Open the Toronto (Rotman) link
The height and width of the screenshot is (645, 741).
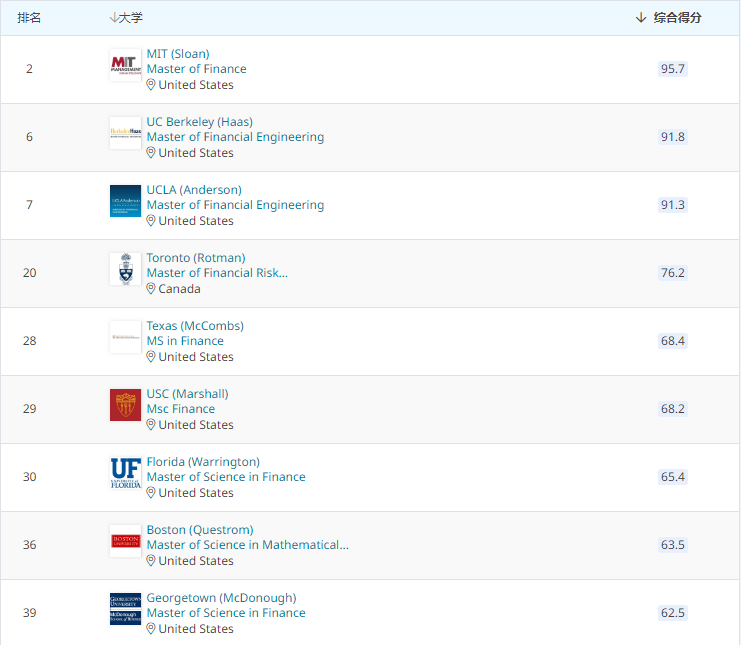pos(195,258)
